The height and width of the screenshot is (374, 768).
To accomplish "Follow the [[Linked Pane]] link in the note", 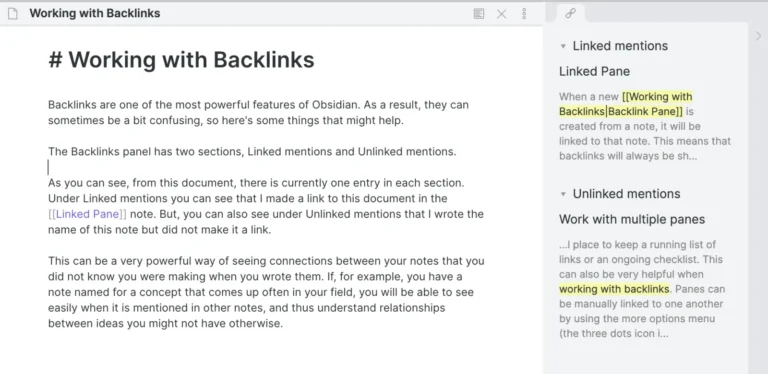I will (87, 214).
